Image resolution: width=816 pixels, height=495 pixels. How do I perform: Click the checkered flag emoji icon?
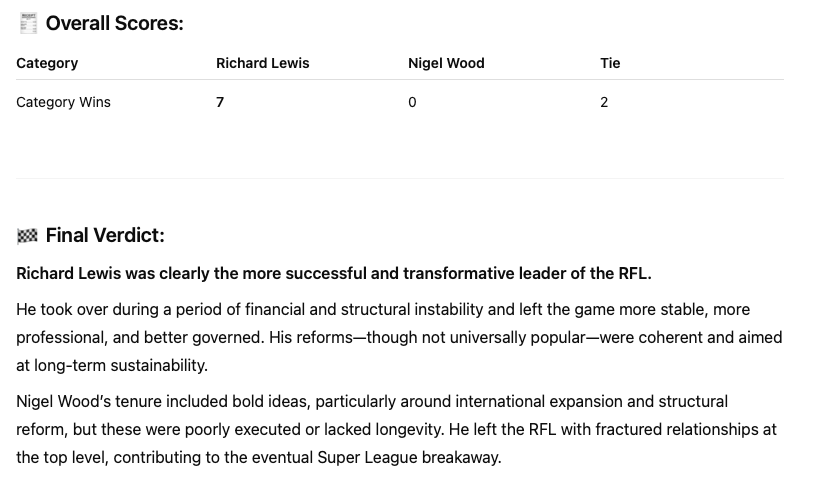27,236
